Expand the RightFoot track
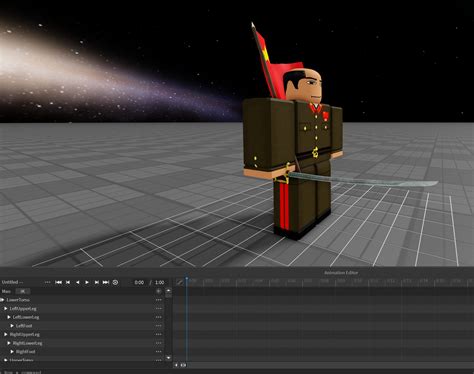 click(x=12, y=351)
